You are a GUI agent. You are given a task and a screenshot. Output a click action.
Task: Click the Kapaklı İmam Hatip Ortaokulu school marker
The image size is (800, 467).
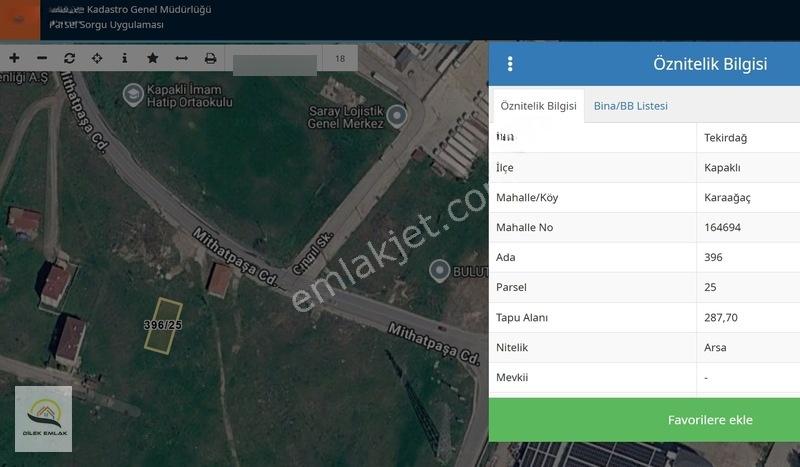point(133,95)
